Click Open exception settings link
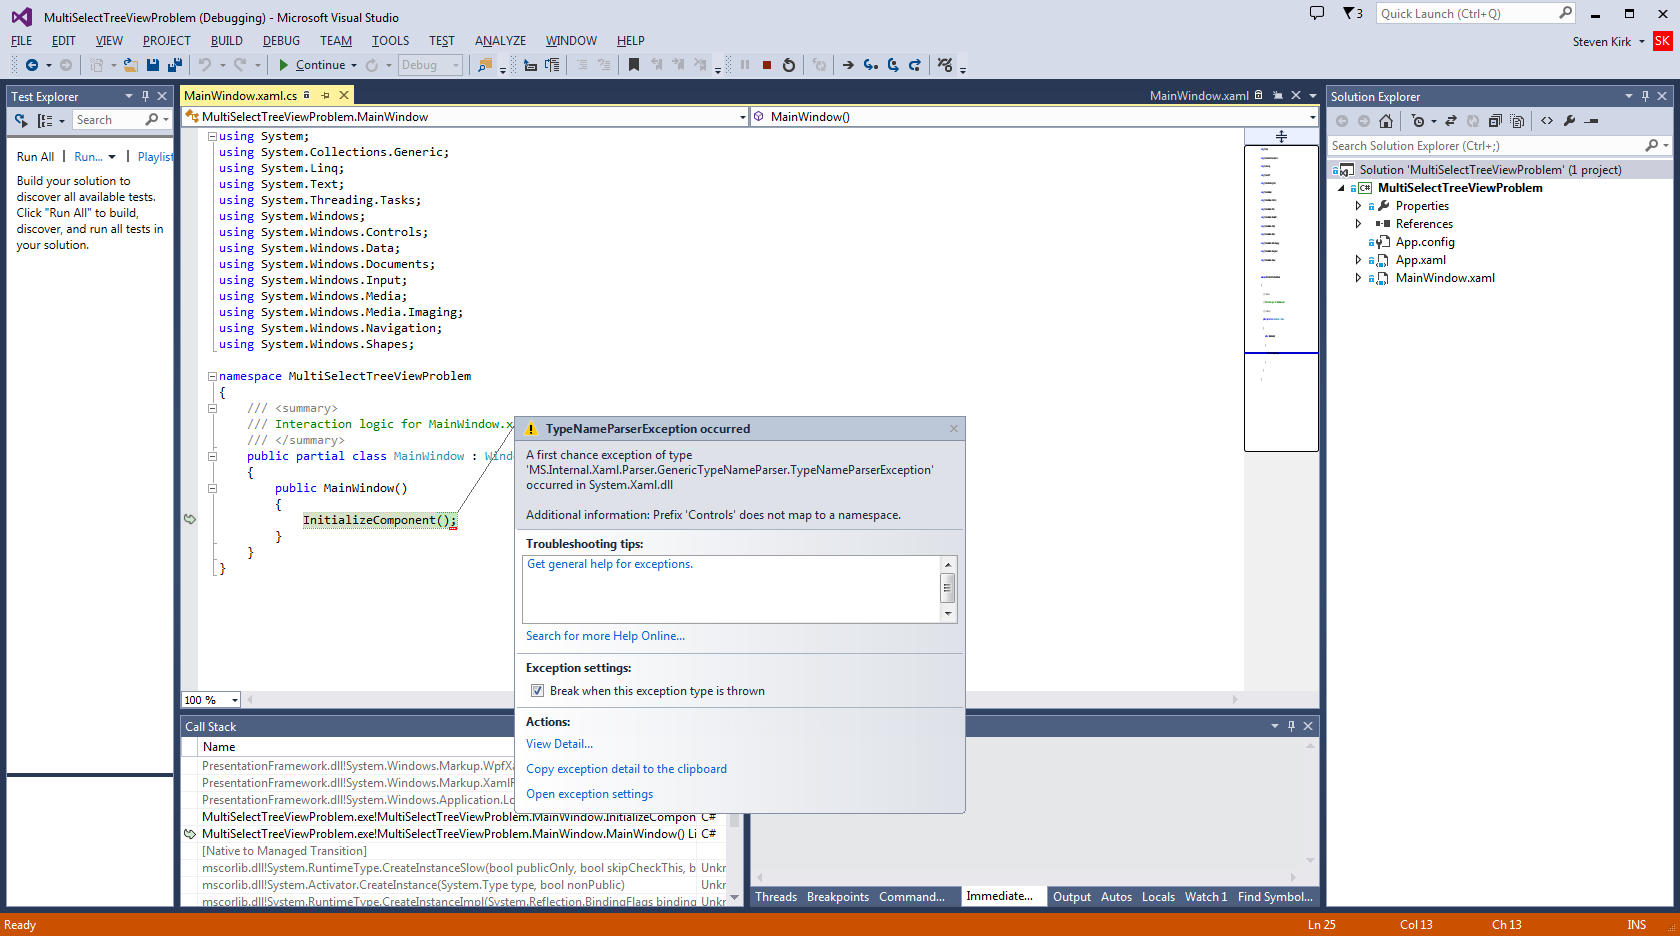 click(x=590, y=794)
